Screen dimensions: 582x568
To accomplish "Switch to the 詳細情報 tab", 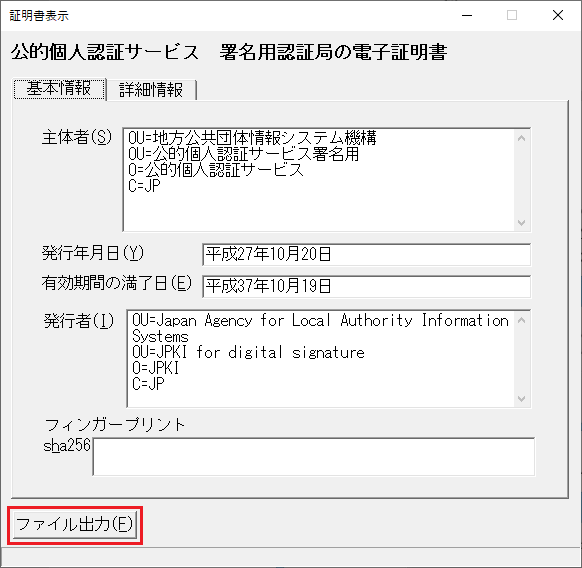I will coord(151,90).
